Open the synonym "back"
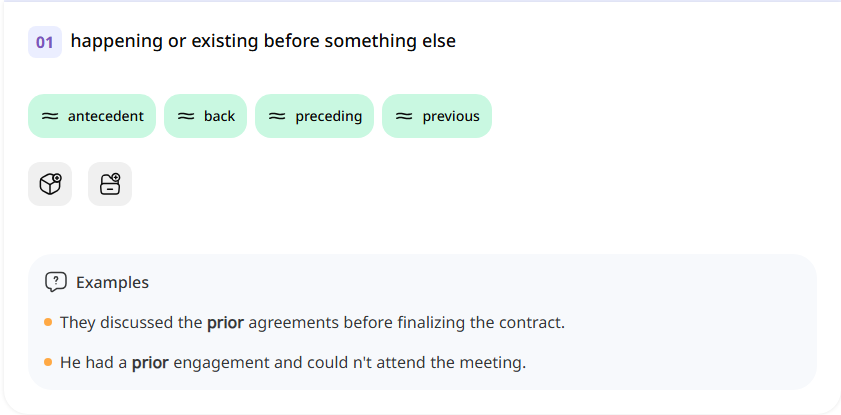841x415 pixels. click(x=219, y=116)
